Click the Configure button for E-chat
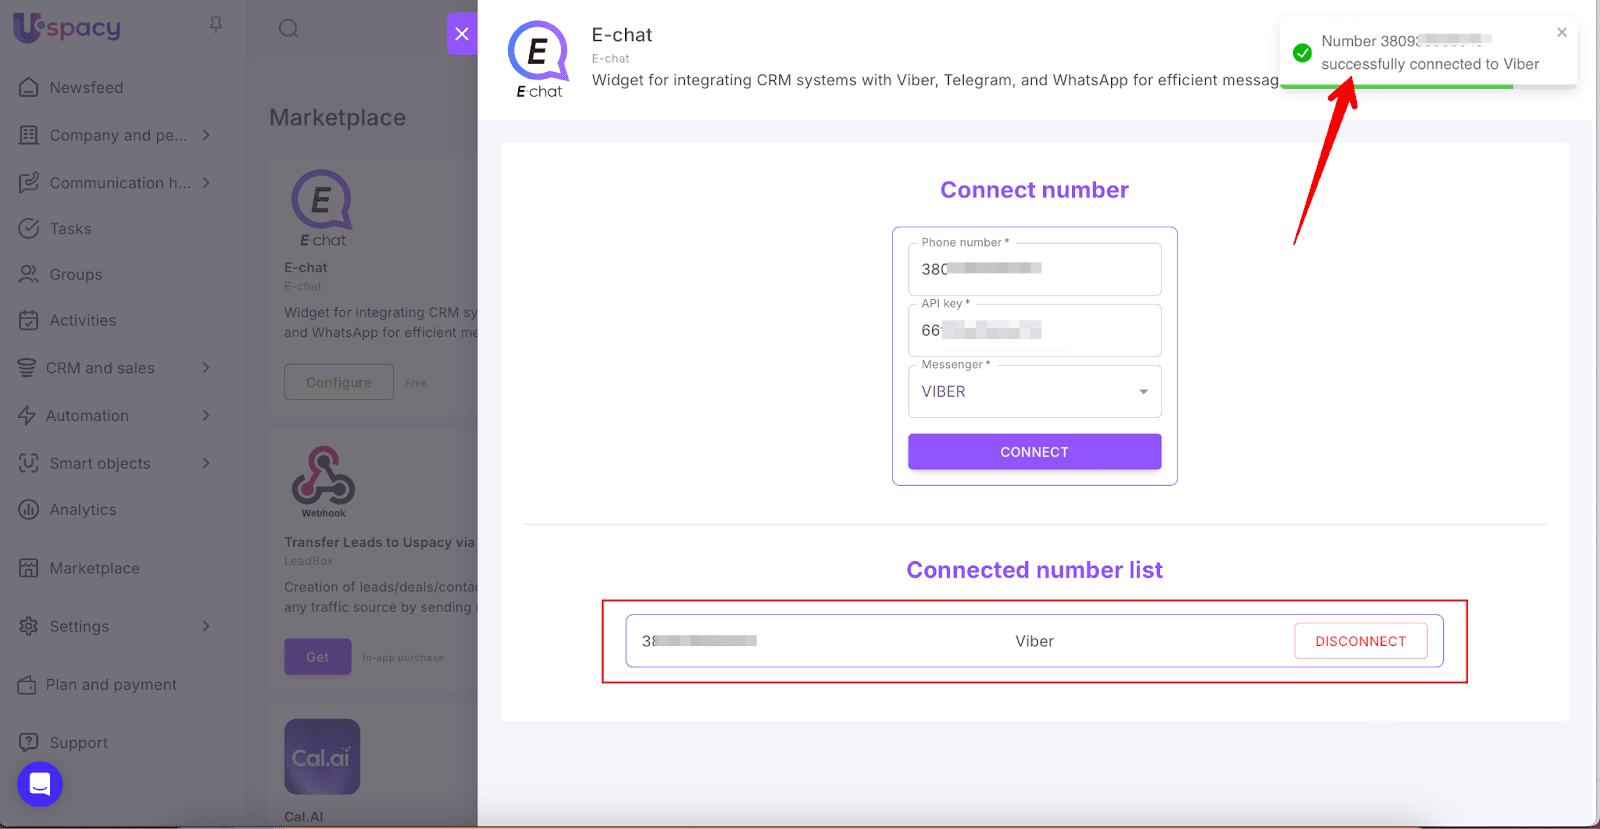1600x829 pixels. pyautogui.click(x=338, y=382)
